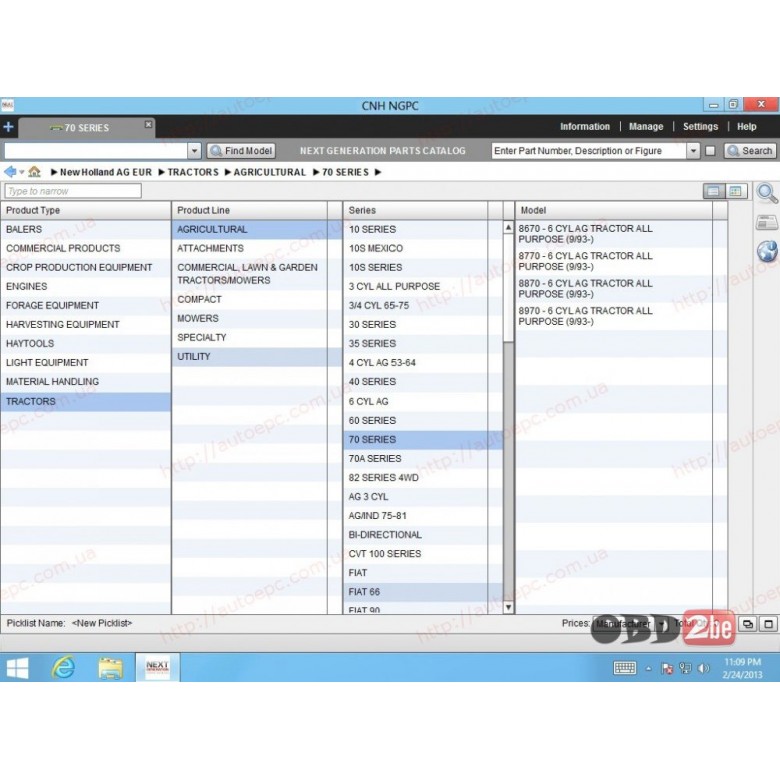The image size is (780, 780).
Task: Open the magnifier search sidebar icon
Action: point(767,193)
